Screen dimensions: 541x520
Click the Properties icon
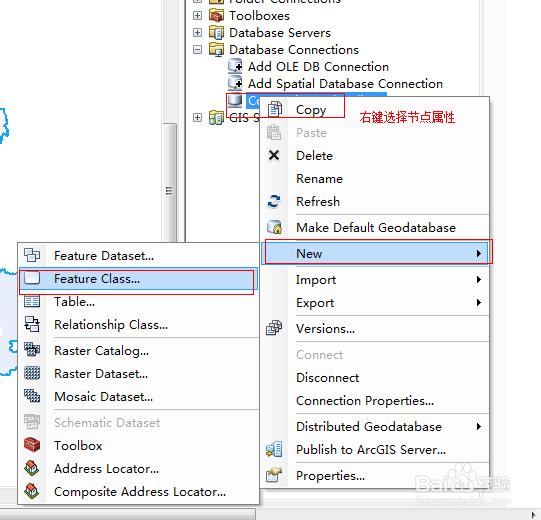tap(274, 475)
